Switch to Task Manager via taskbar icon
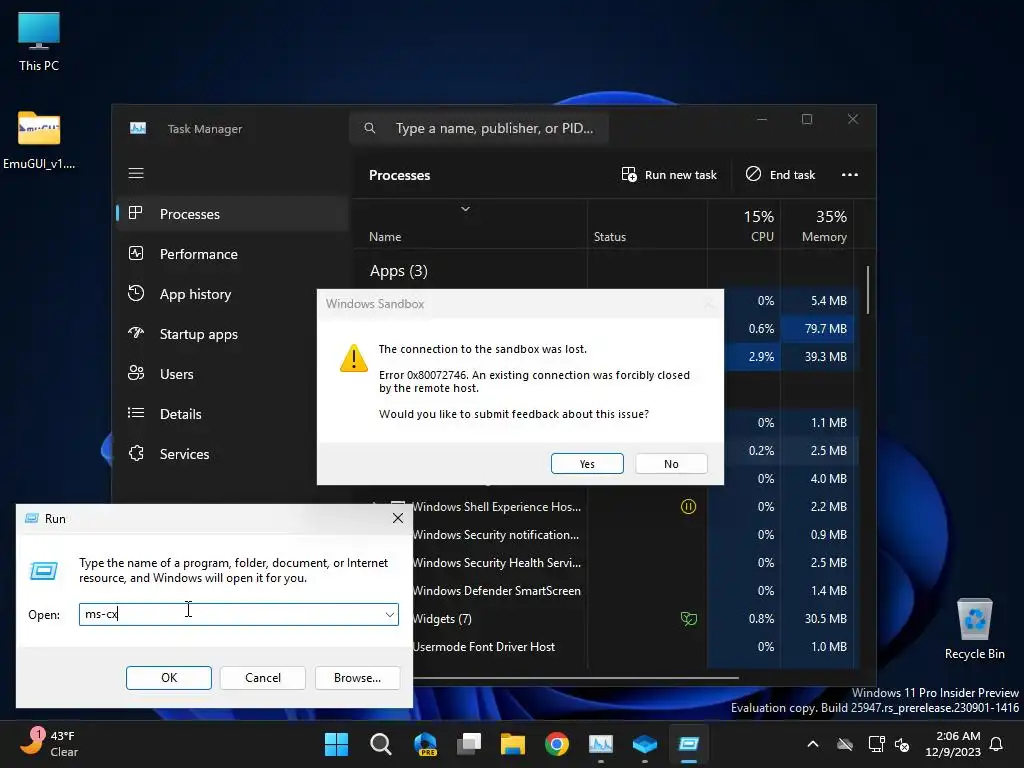This screenshot has height=768, width=1024. [x=601, y=744]
